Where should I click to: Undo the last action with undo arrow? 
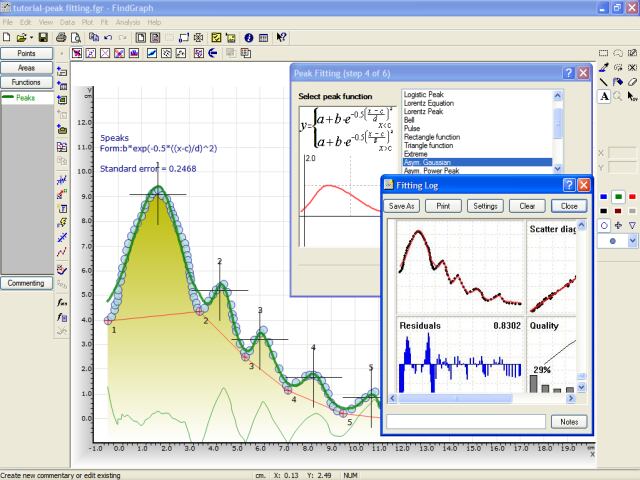(x=108, y=38)
